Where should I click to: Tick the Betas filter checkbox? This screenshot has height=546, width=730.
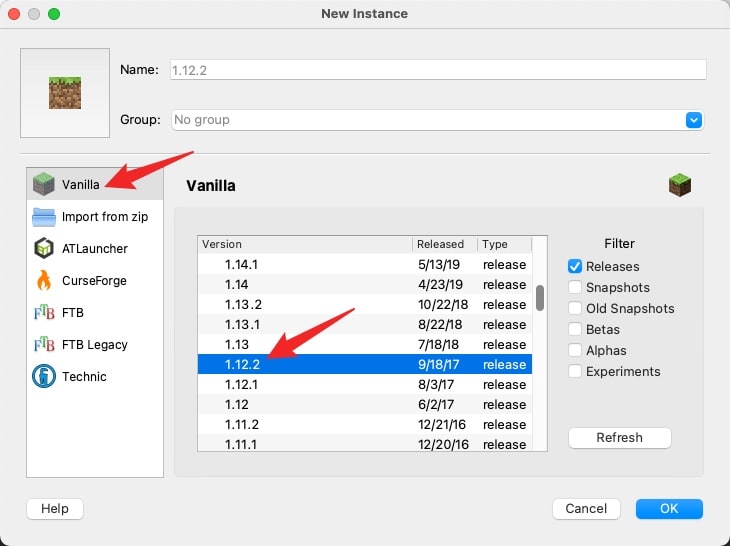click(575, 329)
